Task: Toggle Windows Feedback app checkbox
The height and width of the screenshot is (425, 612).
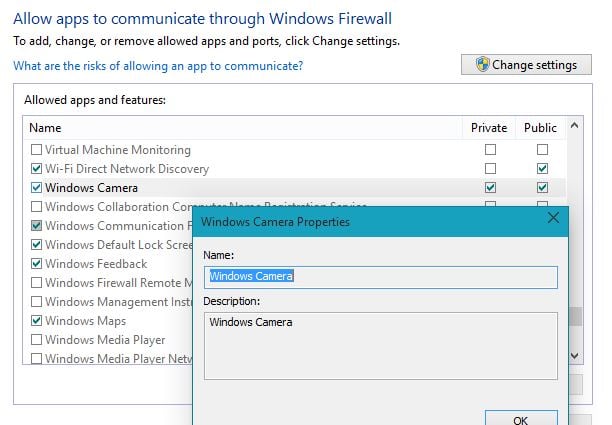Action: [x=37, y=264]
